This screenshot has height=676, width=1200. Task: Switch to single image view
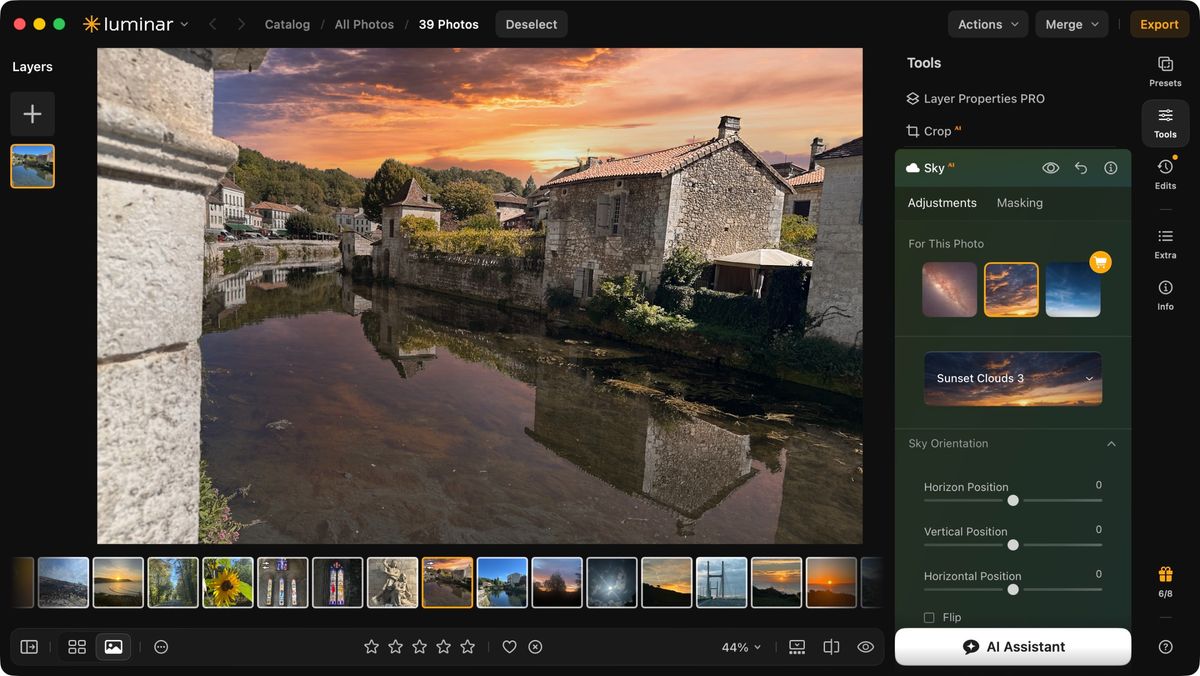click(113, 647)
